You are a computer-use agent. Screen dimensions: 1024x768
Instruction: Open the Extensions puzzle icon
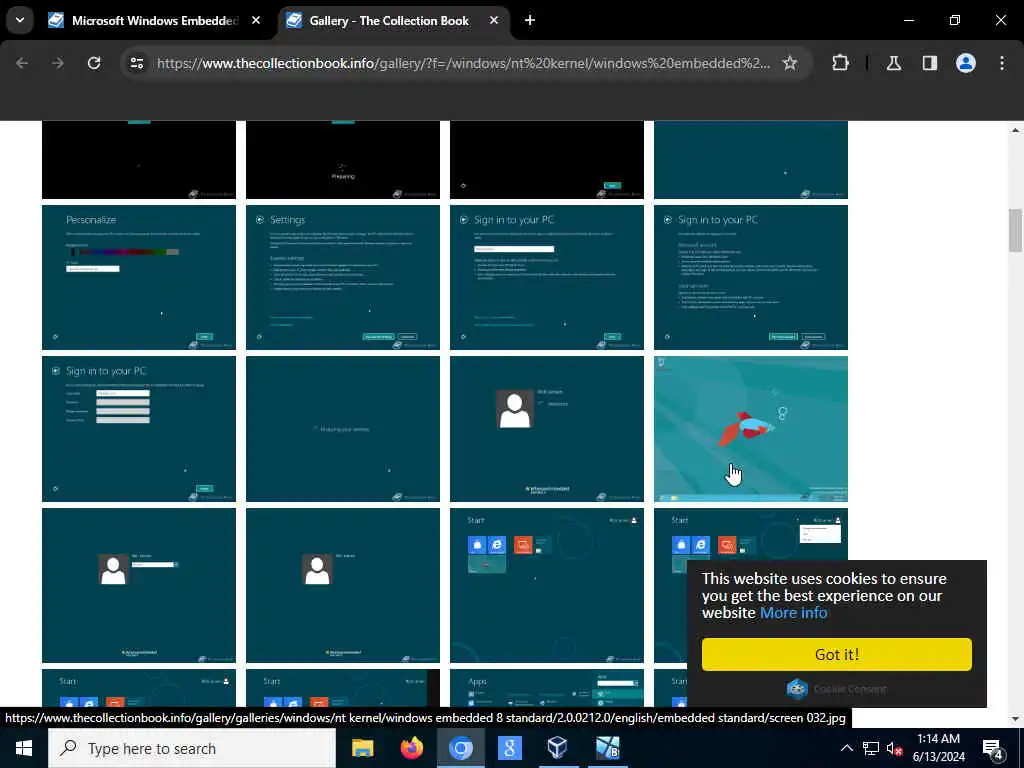point(840,63)
